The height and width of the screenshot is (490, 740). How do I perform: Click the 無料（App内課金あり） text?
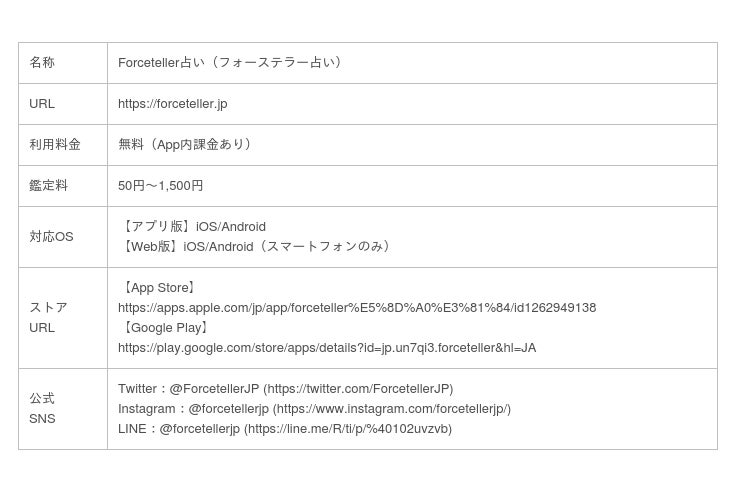(187, 145)
